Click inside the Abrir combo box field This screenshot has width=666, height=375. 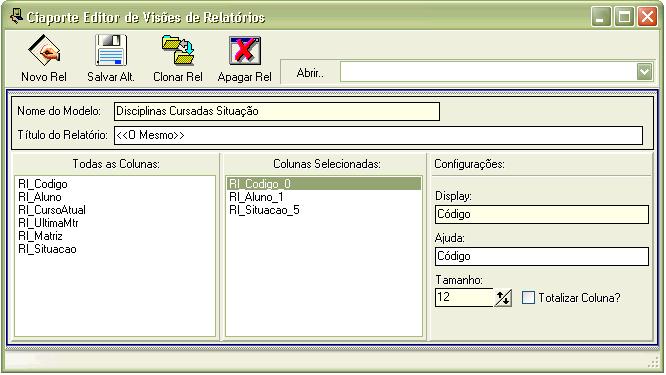(488, 72)
